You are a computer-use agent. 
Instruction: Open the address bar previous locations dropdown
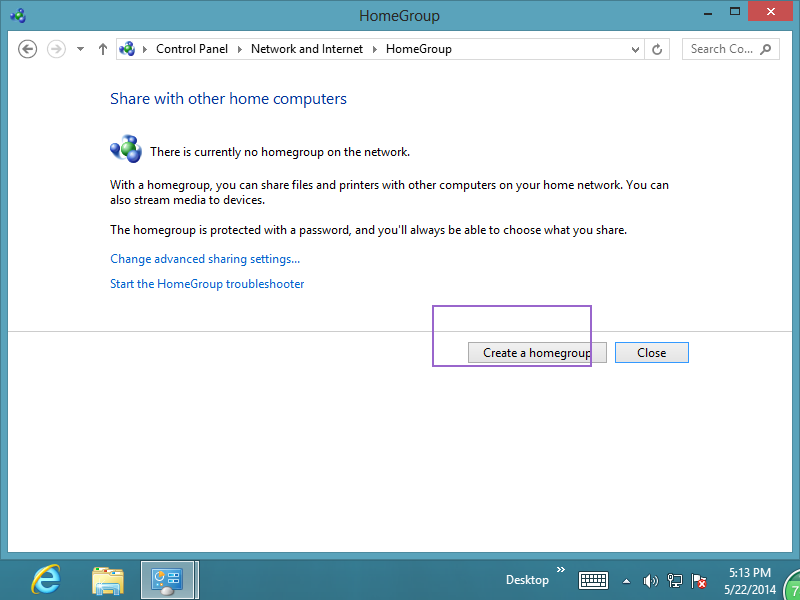(635, 49)
